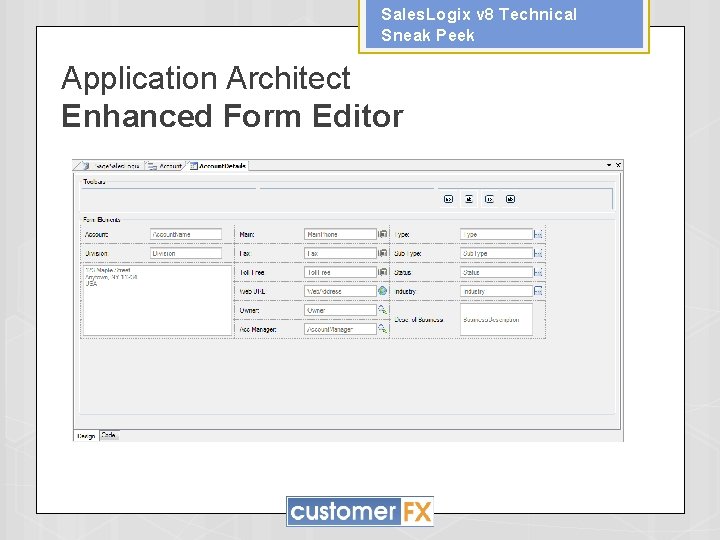720x540 pixels.
Task: Select the Type input field
Action: pos(496,234)
